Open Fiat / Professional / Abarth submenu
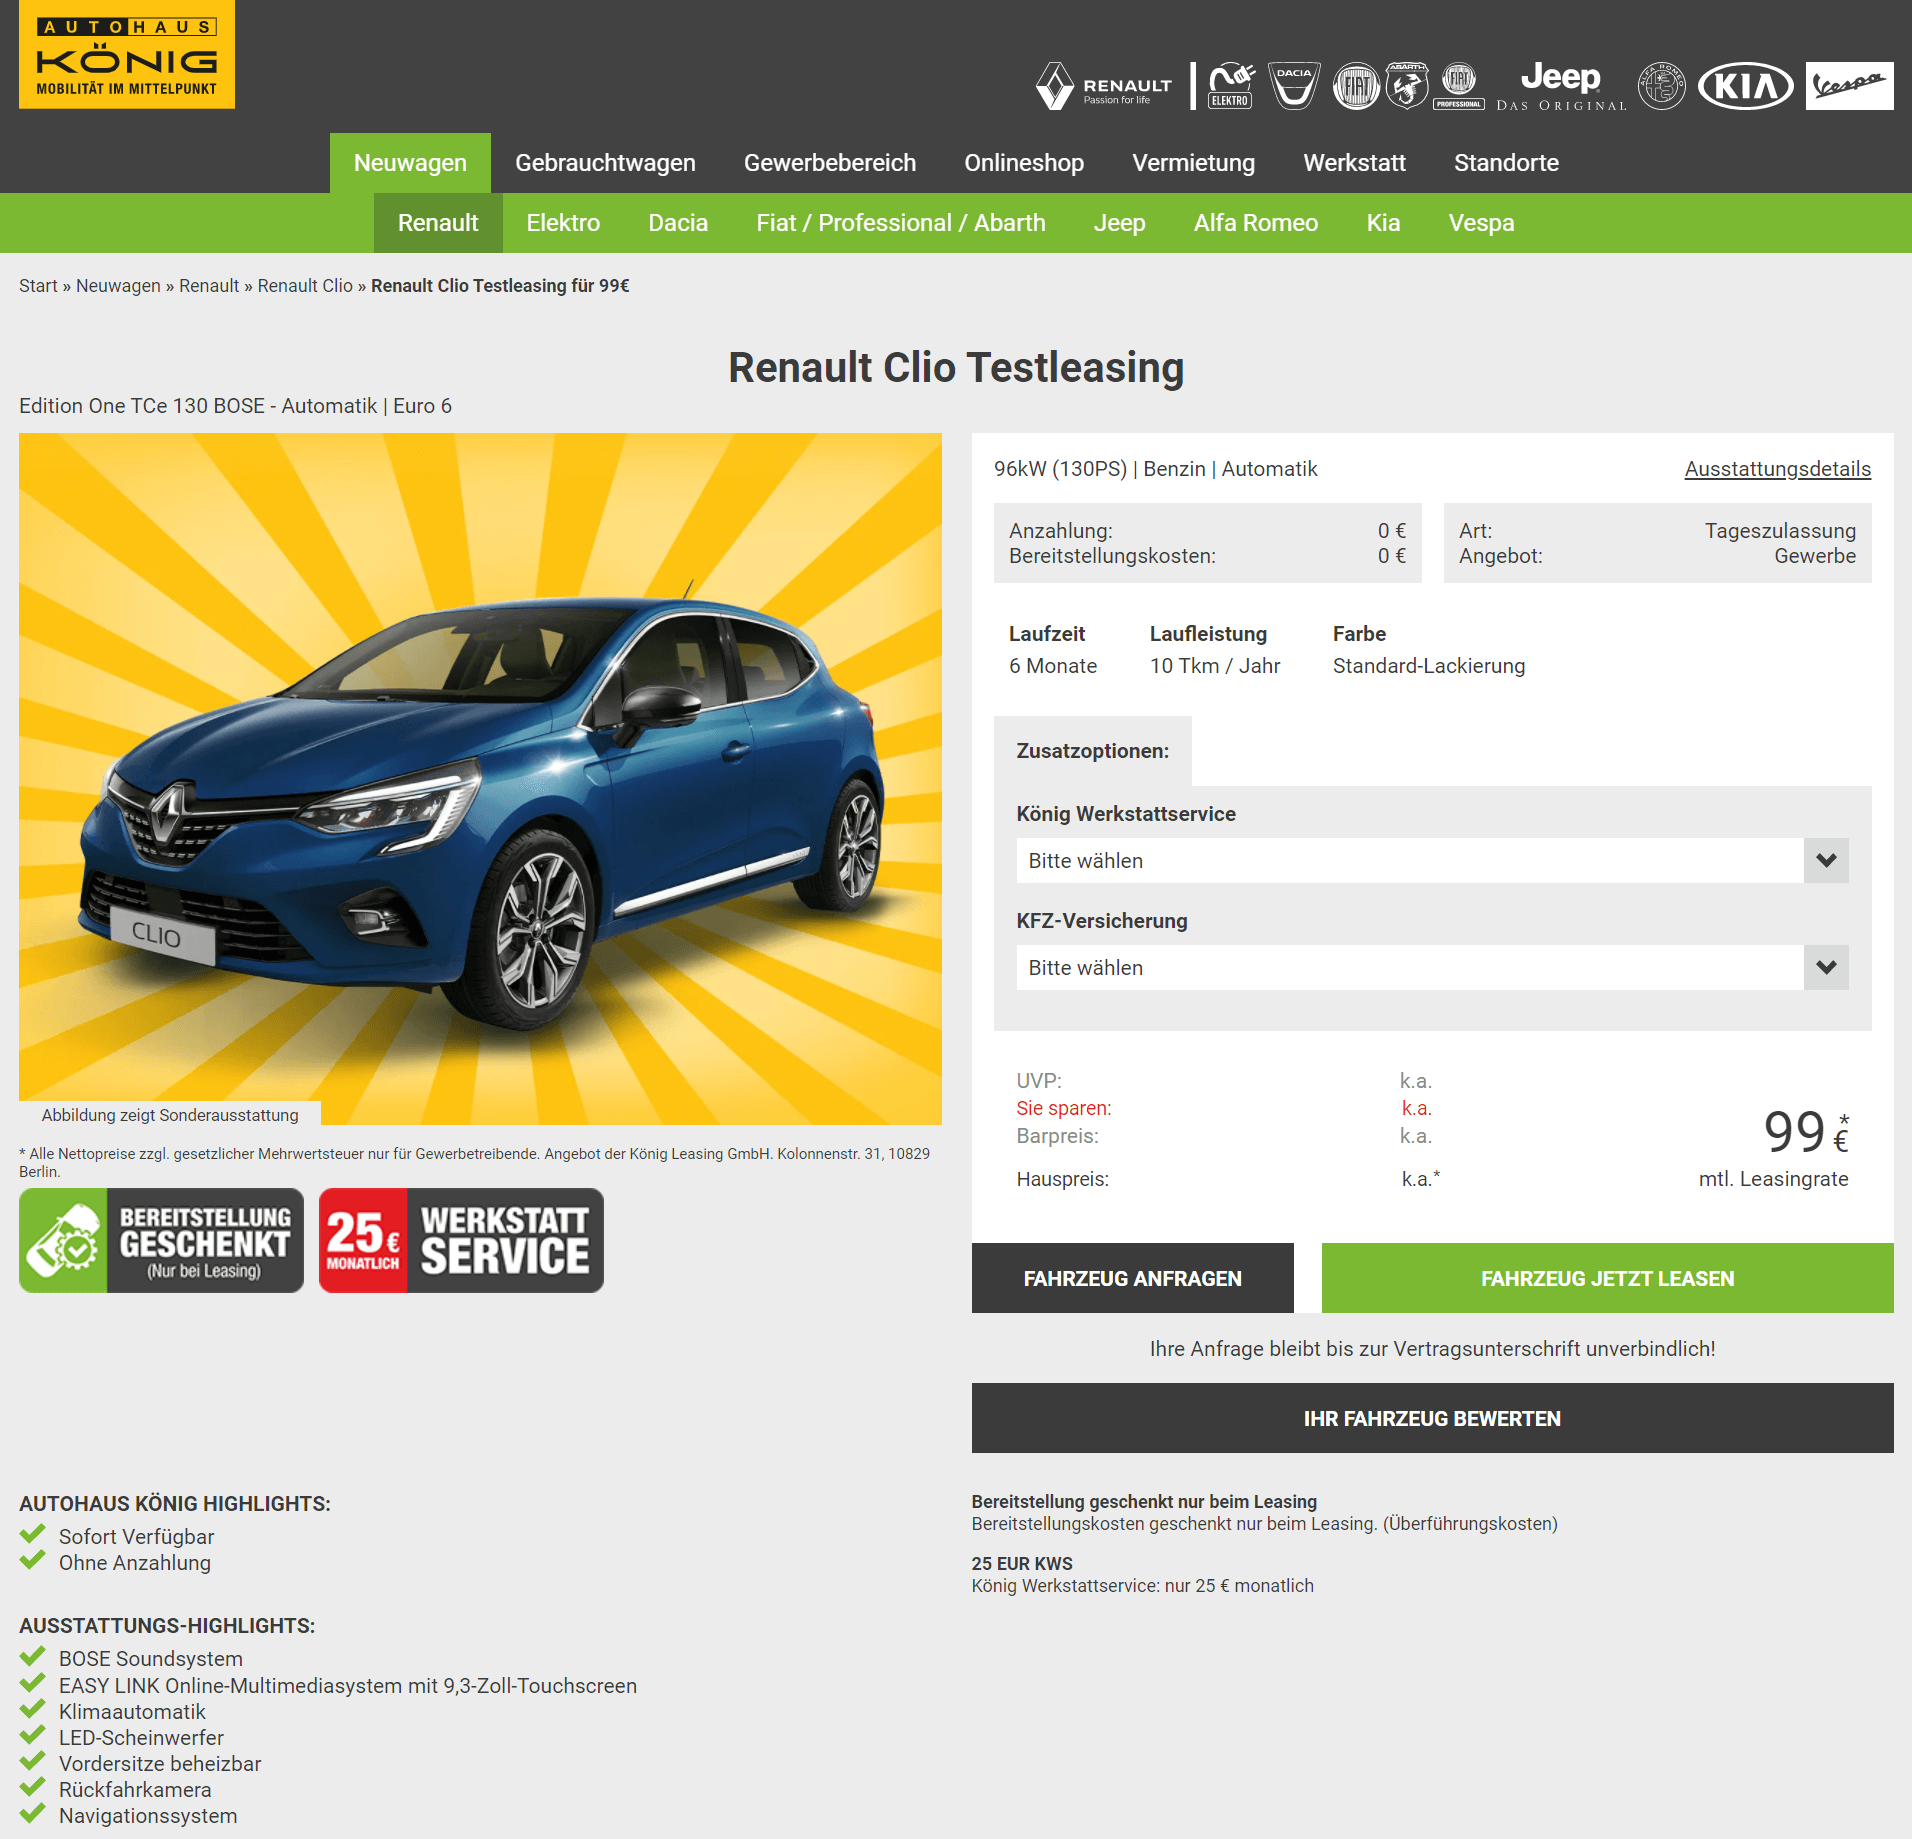Screen dimensions: 1912x1839 click(x=901, y=223)
